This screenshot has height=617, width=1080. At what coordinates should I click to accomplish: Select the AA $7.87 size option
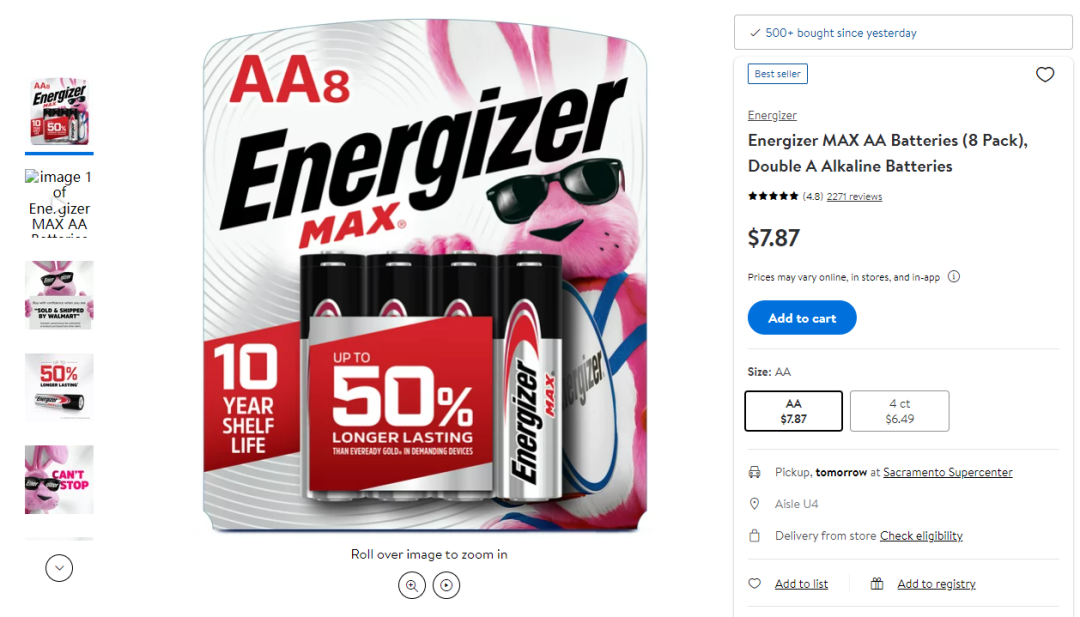[793, 411]
